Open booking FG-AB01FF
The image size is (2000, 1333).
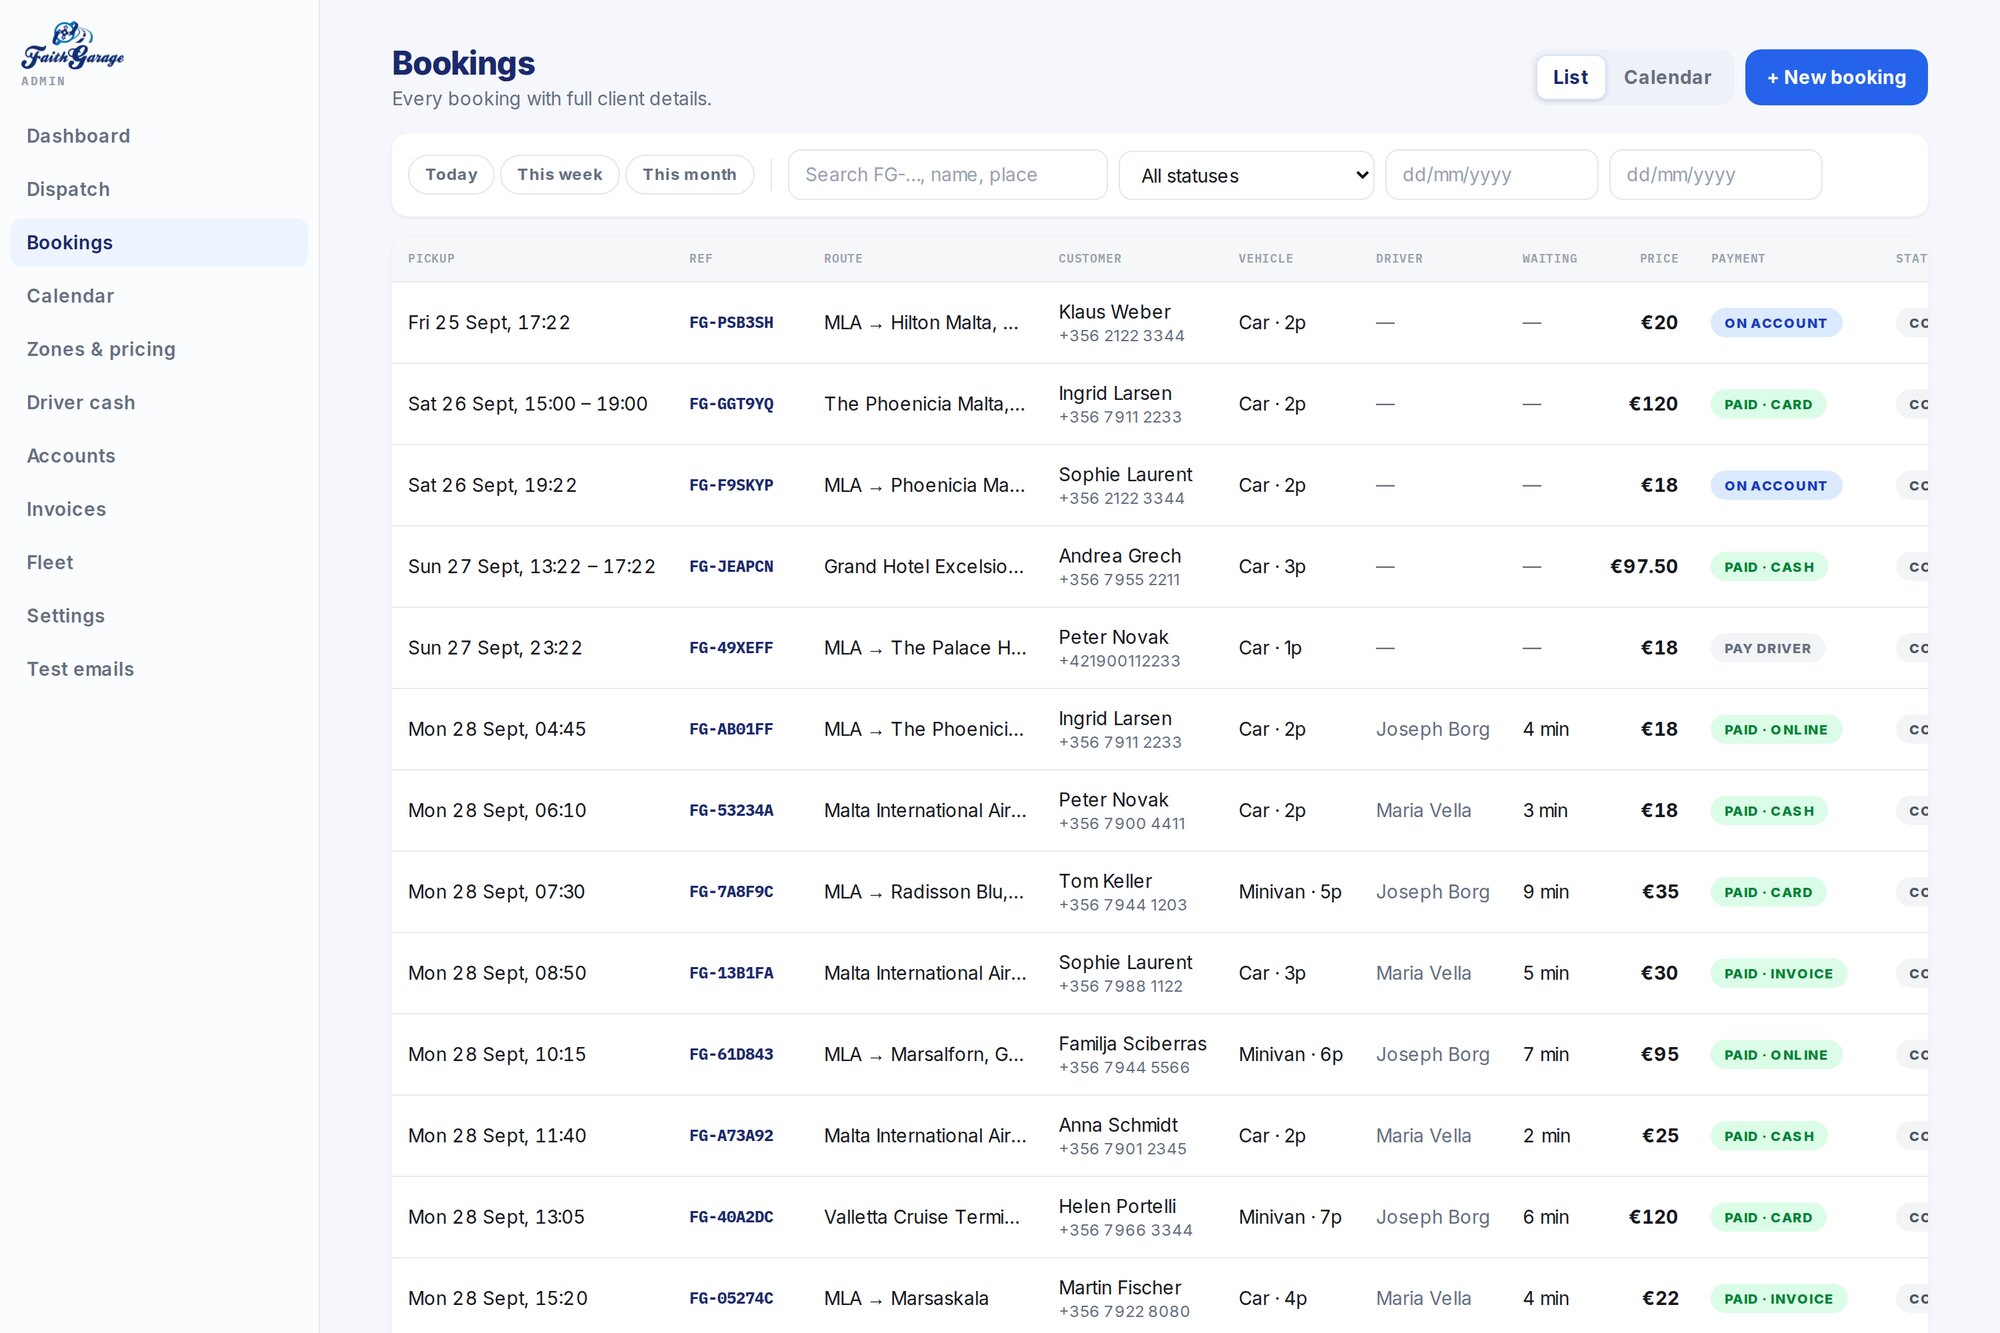pyautogui.click(x=731, y=729)
